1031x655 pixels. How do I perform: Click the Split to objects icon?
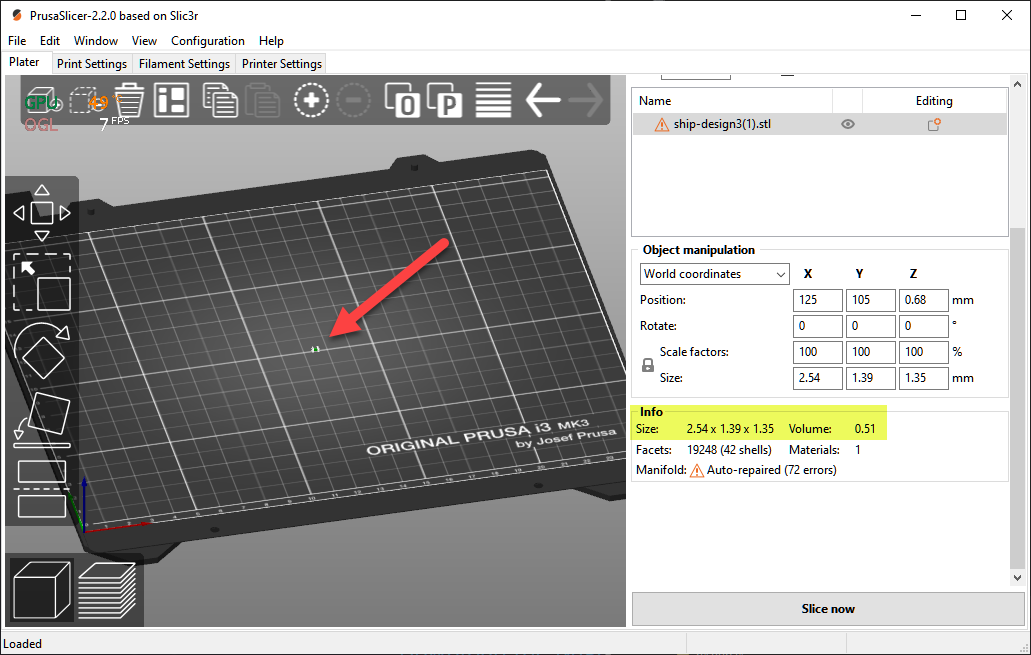[402, 100]
